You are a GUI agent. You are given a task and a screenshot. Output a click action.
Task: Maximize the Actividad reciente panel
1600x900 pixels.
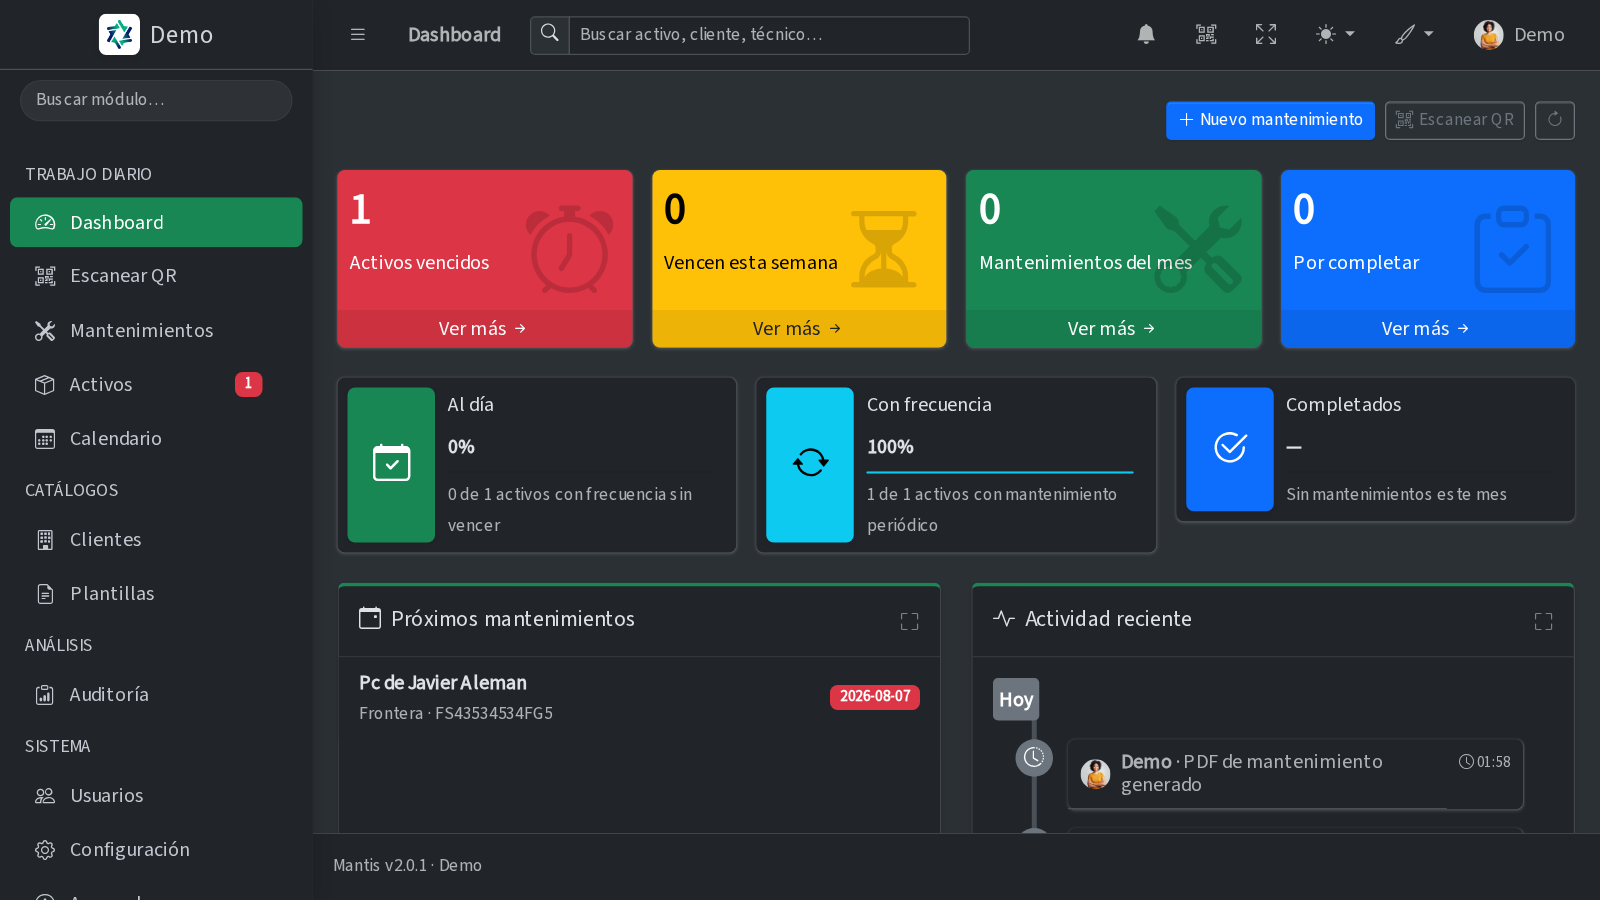click(1543, 621)
